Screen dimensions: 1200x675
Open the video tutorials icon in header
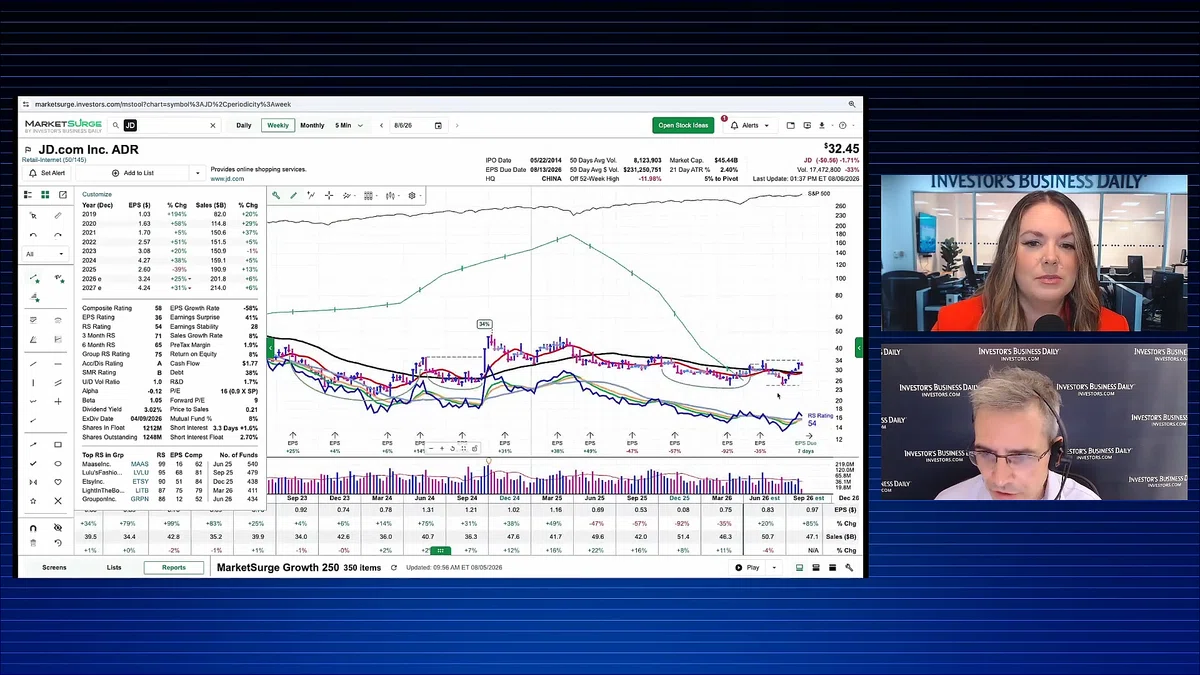click(806, 126)
